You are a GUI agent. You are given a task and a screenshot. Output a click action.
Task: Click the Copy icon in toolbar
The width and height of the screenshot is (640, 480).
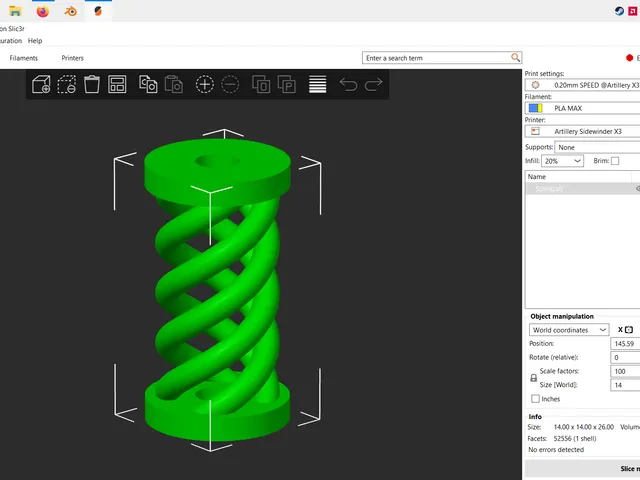point(148,84)
